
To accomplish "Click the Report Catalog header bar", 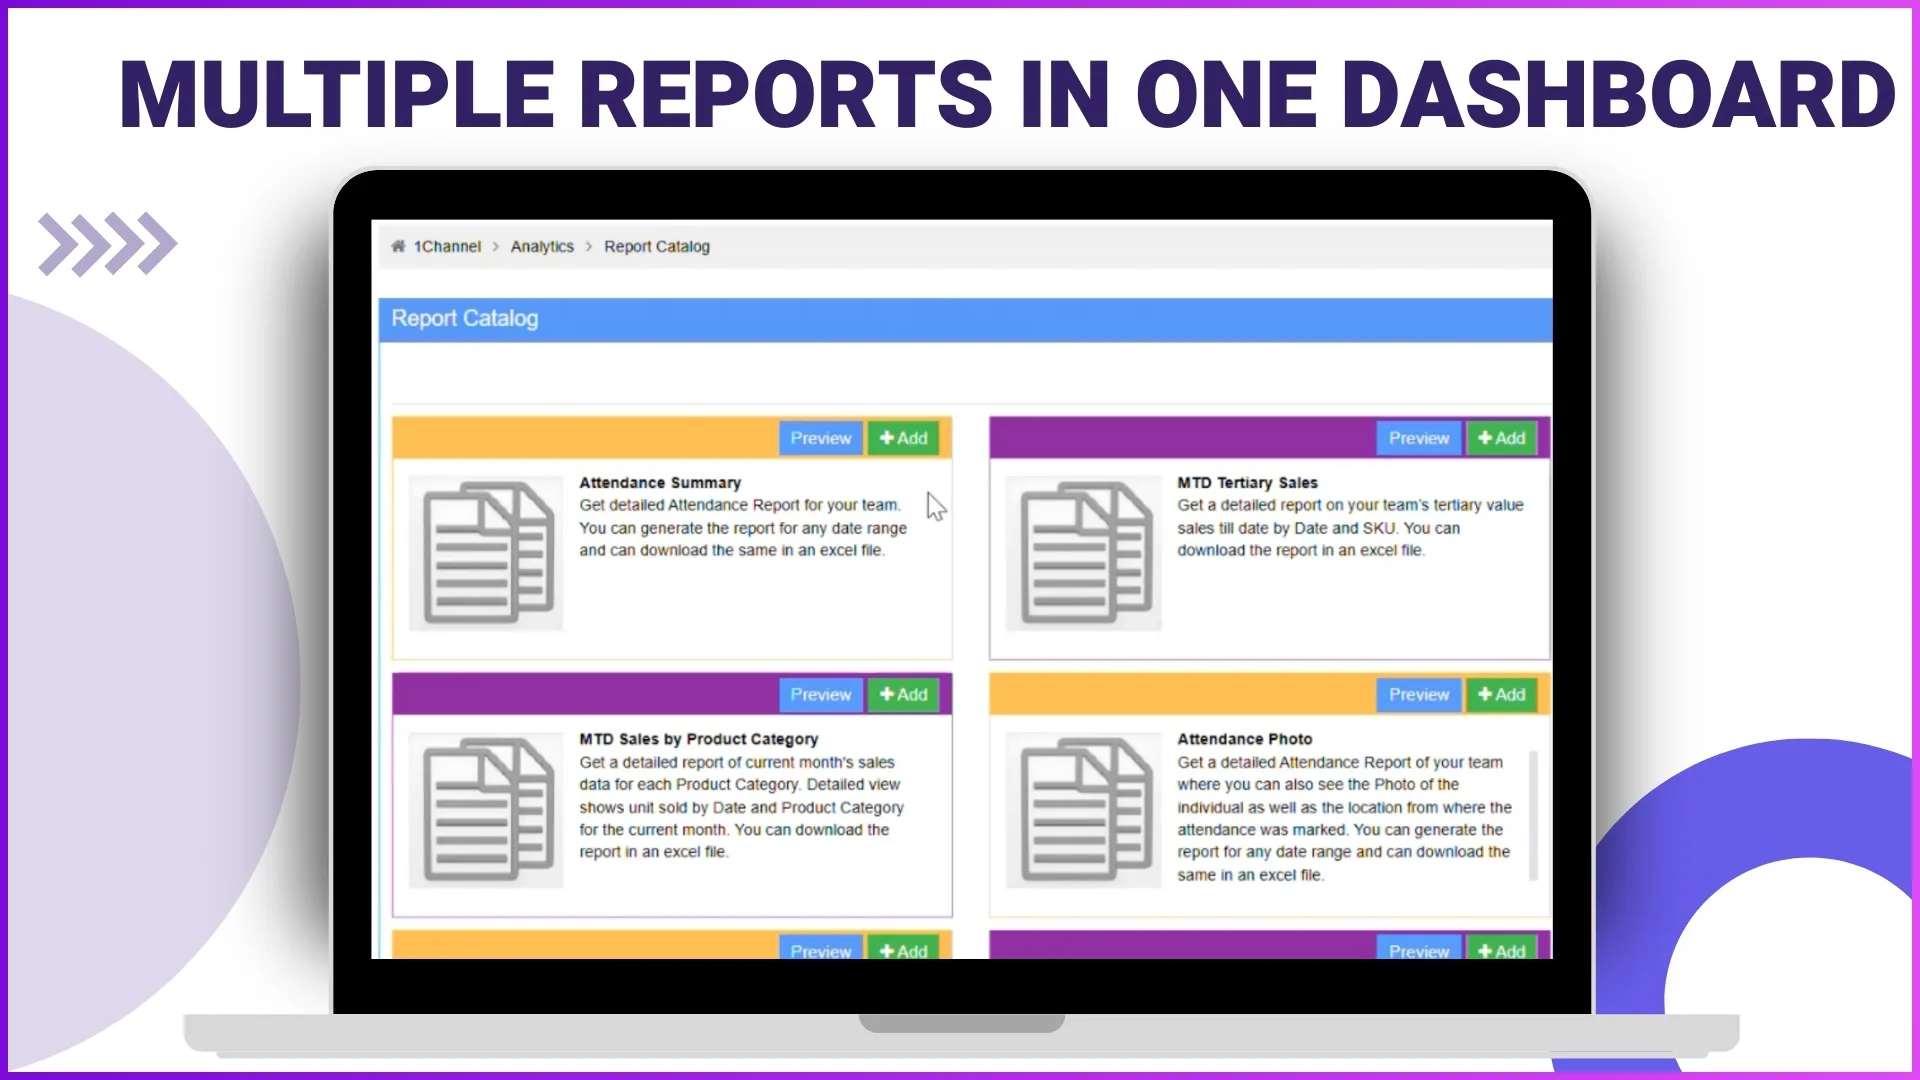I will tap(465, 318).
